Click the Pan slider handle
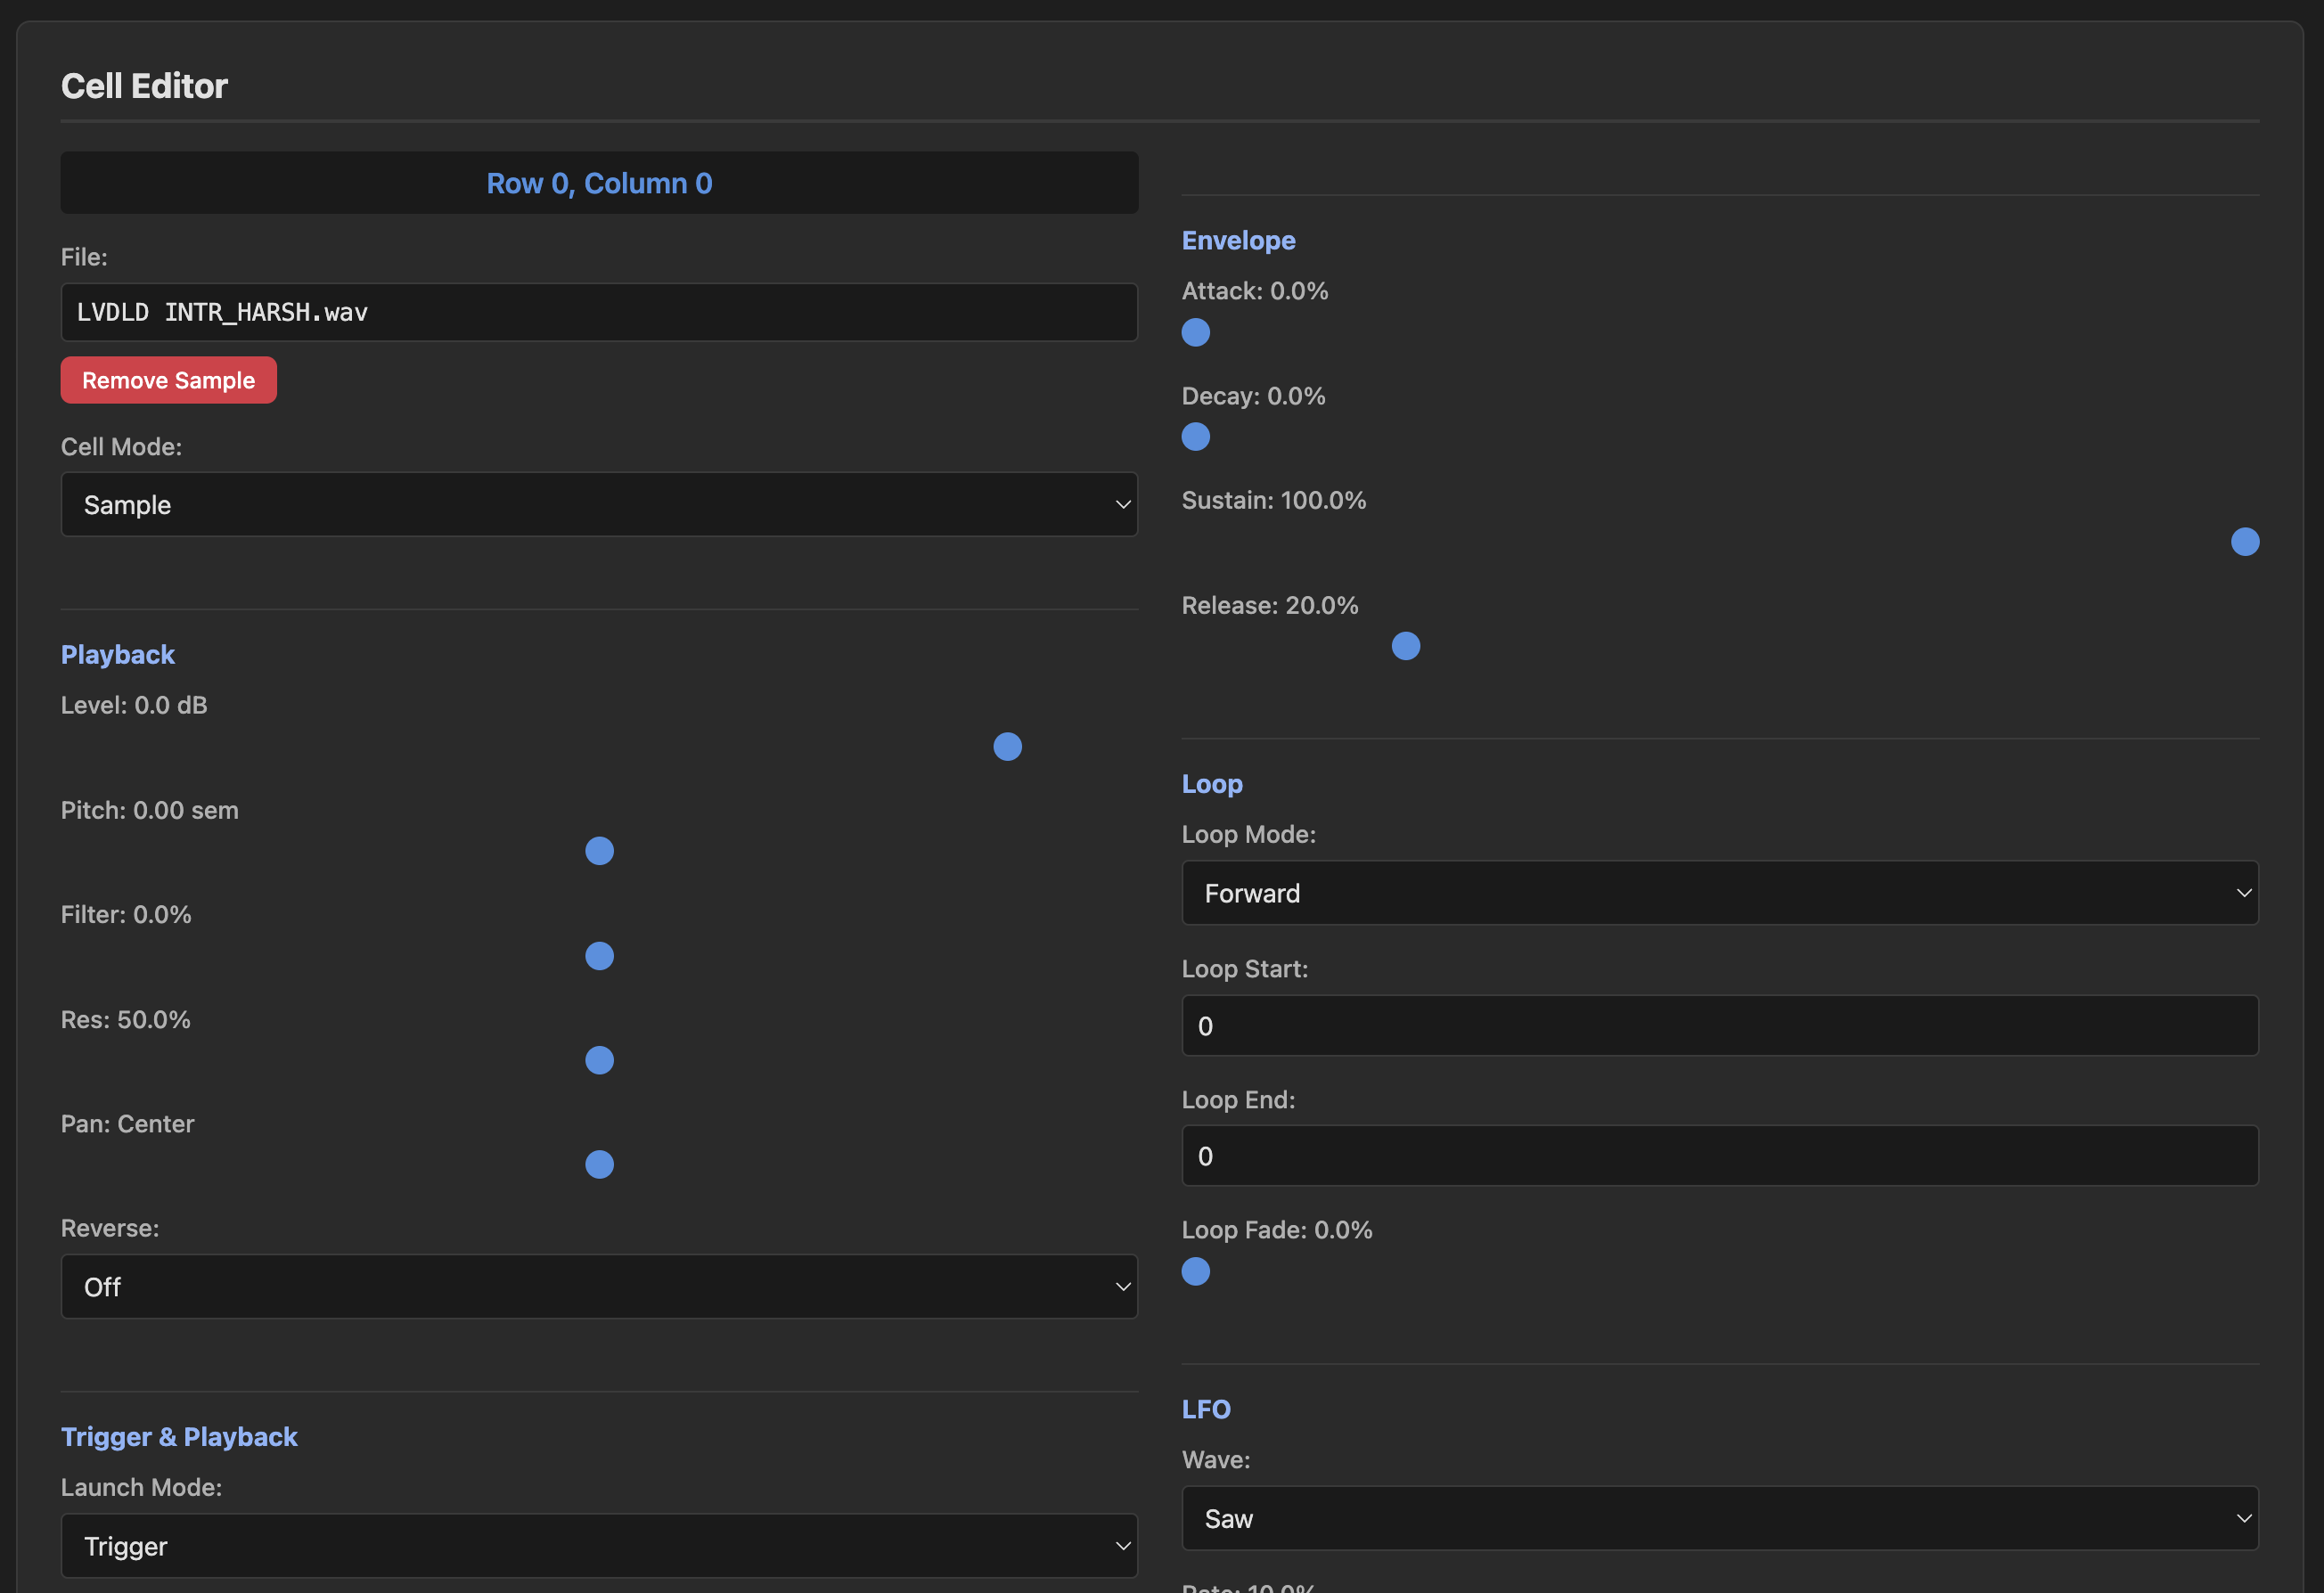2324x1593 pixels. (x=599, y=1164)
